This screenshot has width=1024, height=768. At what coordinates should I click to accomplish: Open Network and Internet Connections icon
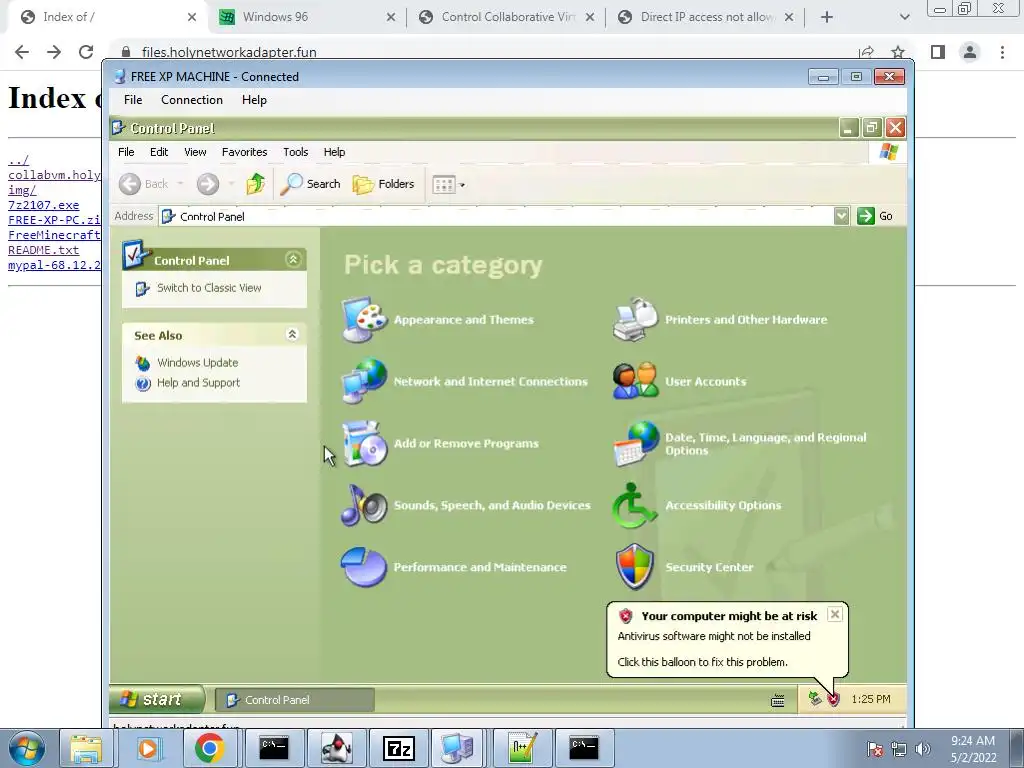pos(364,381)
